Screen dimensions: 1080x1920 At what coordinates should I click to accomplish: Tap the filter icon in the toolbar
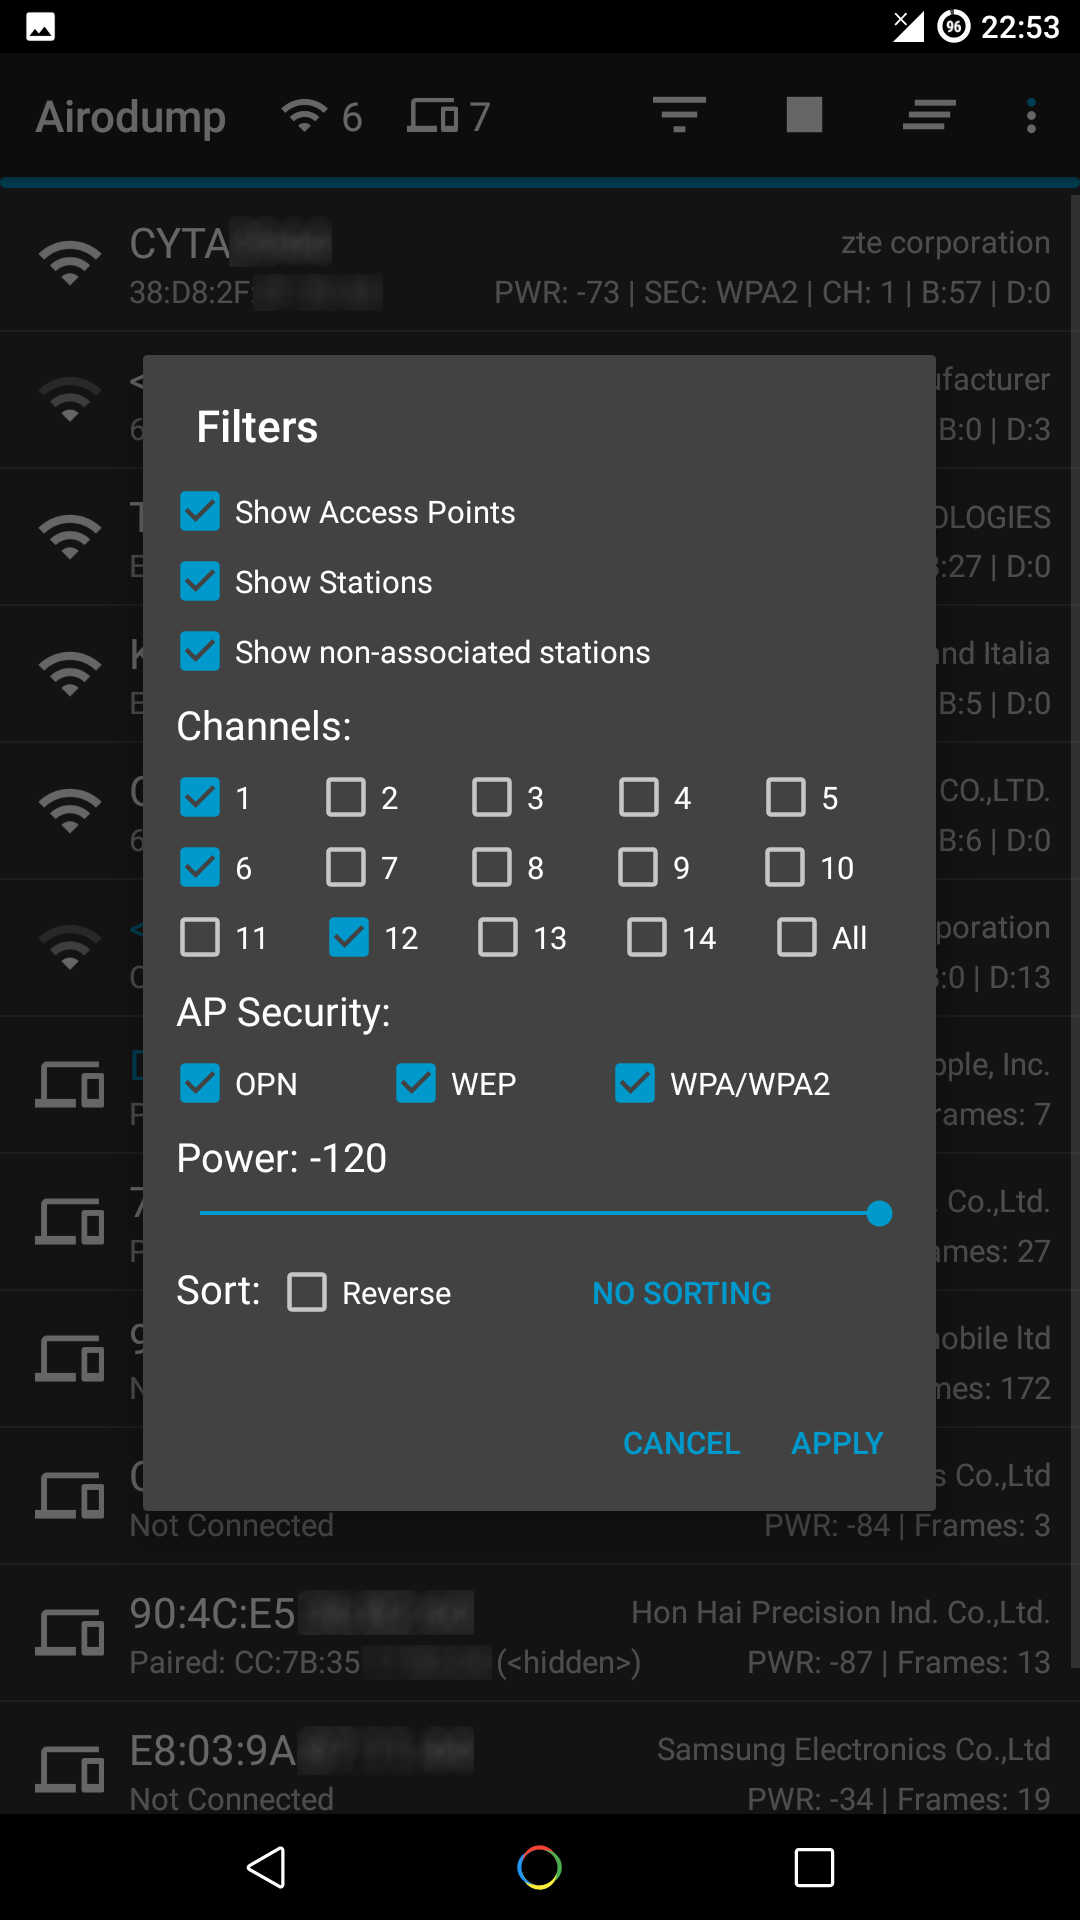[679, 115]
